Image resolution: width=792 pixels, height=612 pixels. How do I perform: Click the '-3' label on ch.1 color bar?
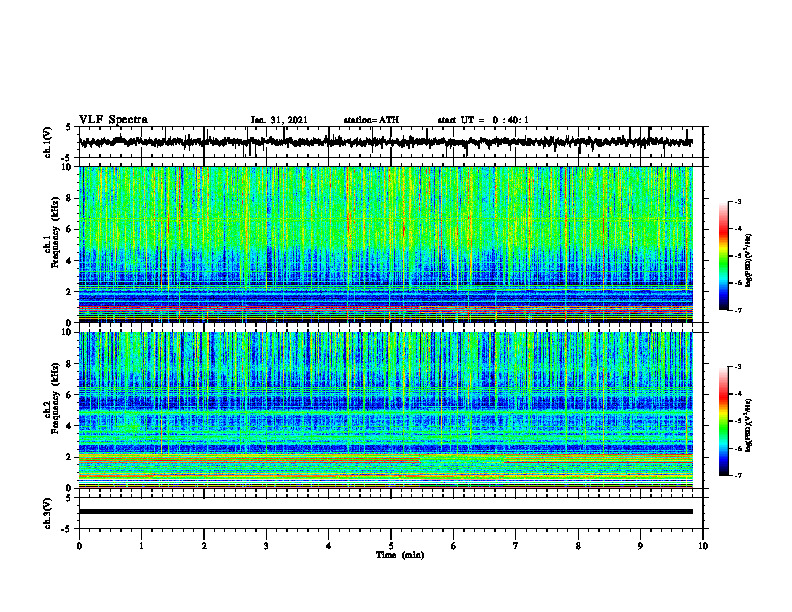pyautogui.click(x=737, y=202)
